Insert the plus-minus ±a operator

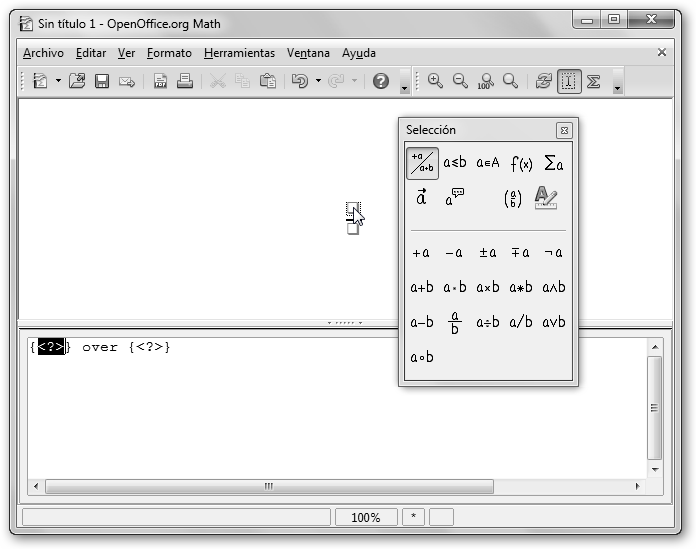(x=488, y=253)
